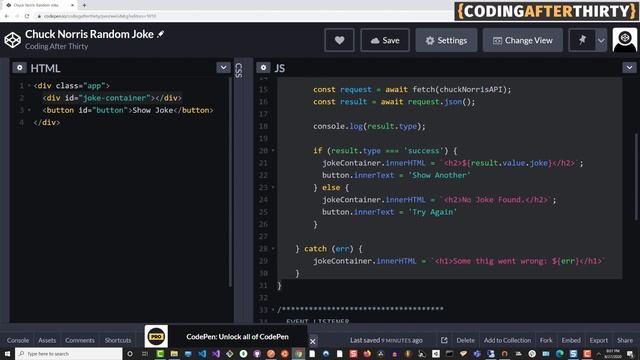
Task: Click 'chuckNorrisAPI' in fetch call
Action: point(470,89)
